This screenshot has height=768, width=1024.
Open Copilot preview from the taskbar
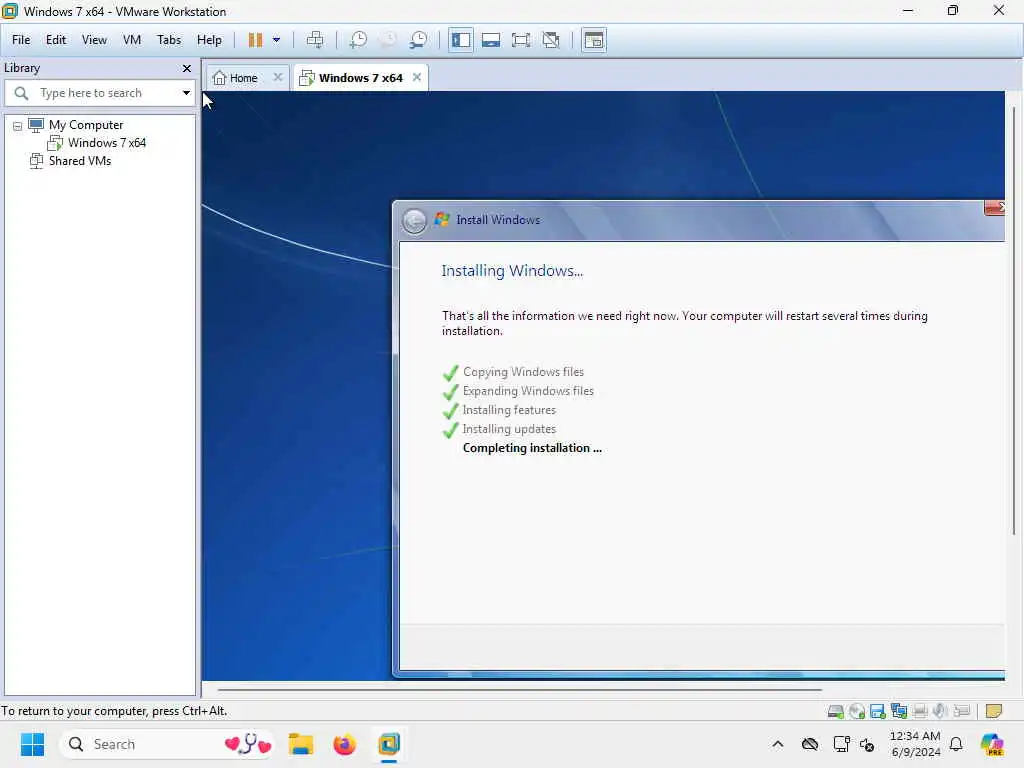(992, 744)
